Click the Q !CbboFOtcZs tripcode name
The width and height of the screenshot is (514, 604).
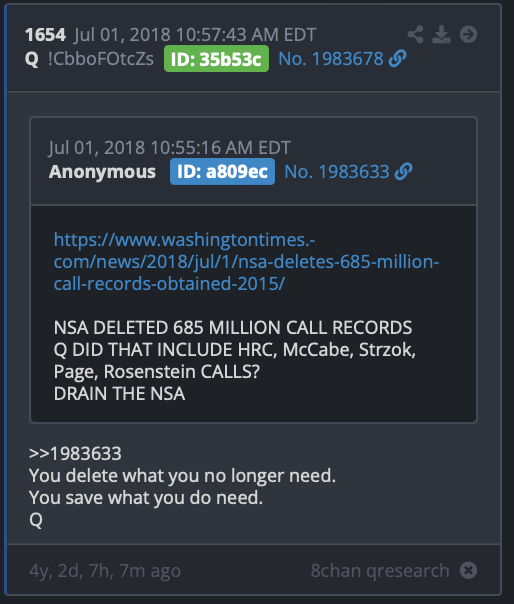tap(89, 59)
